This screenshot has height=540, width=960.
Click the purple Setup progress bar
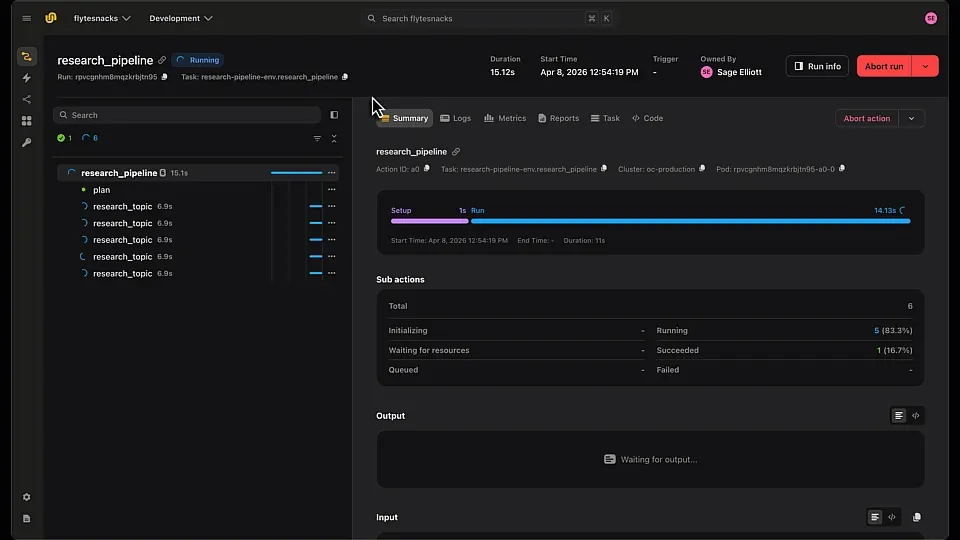430,221
